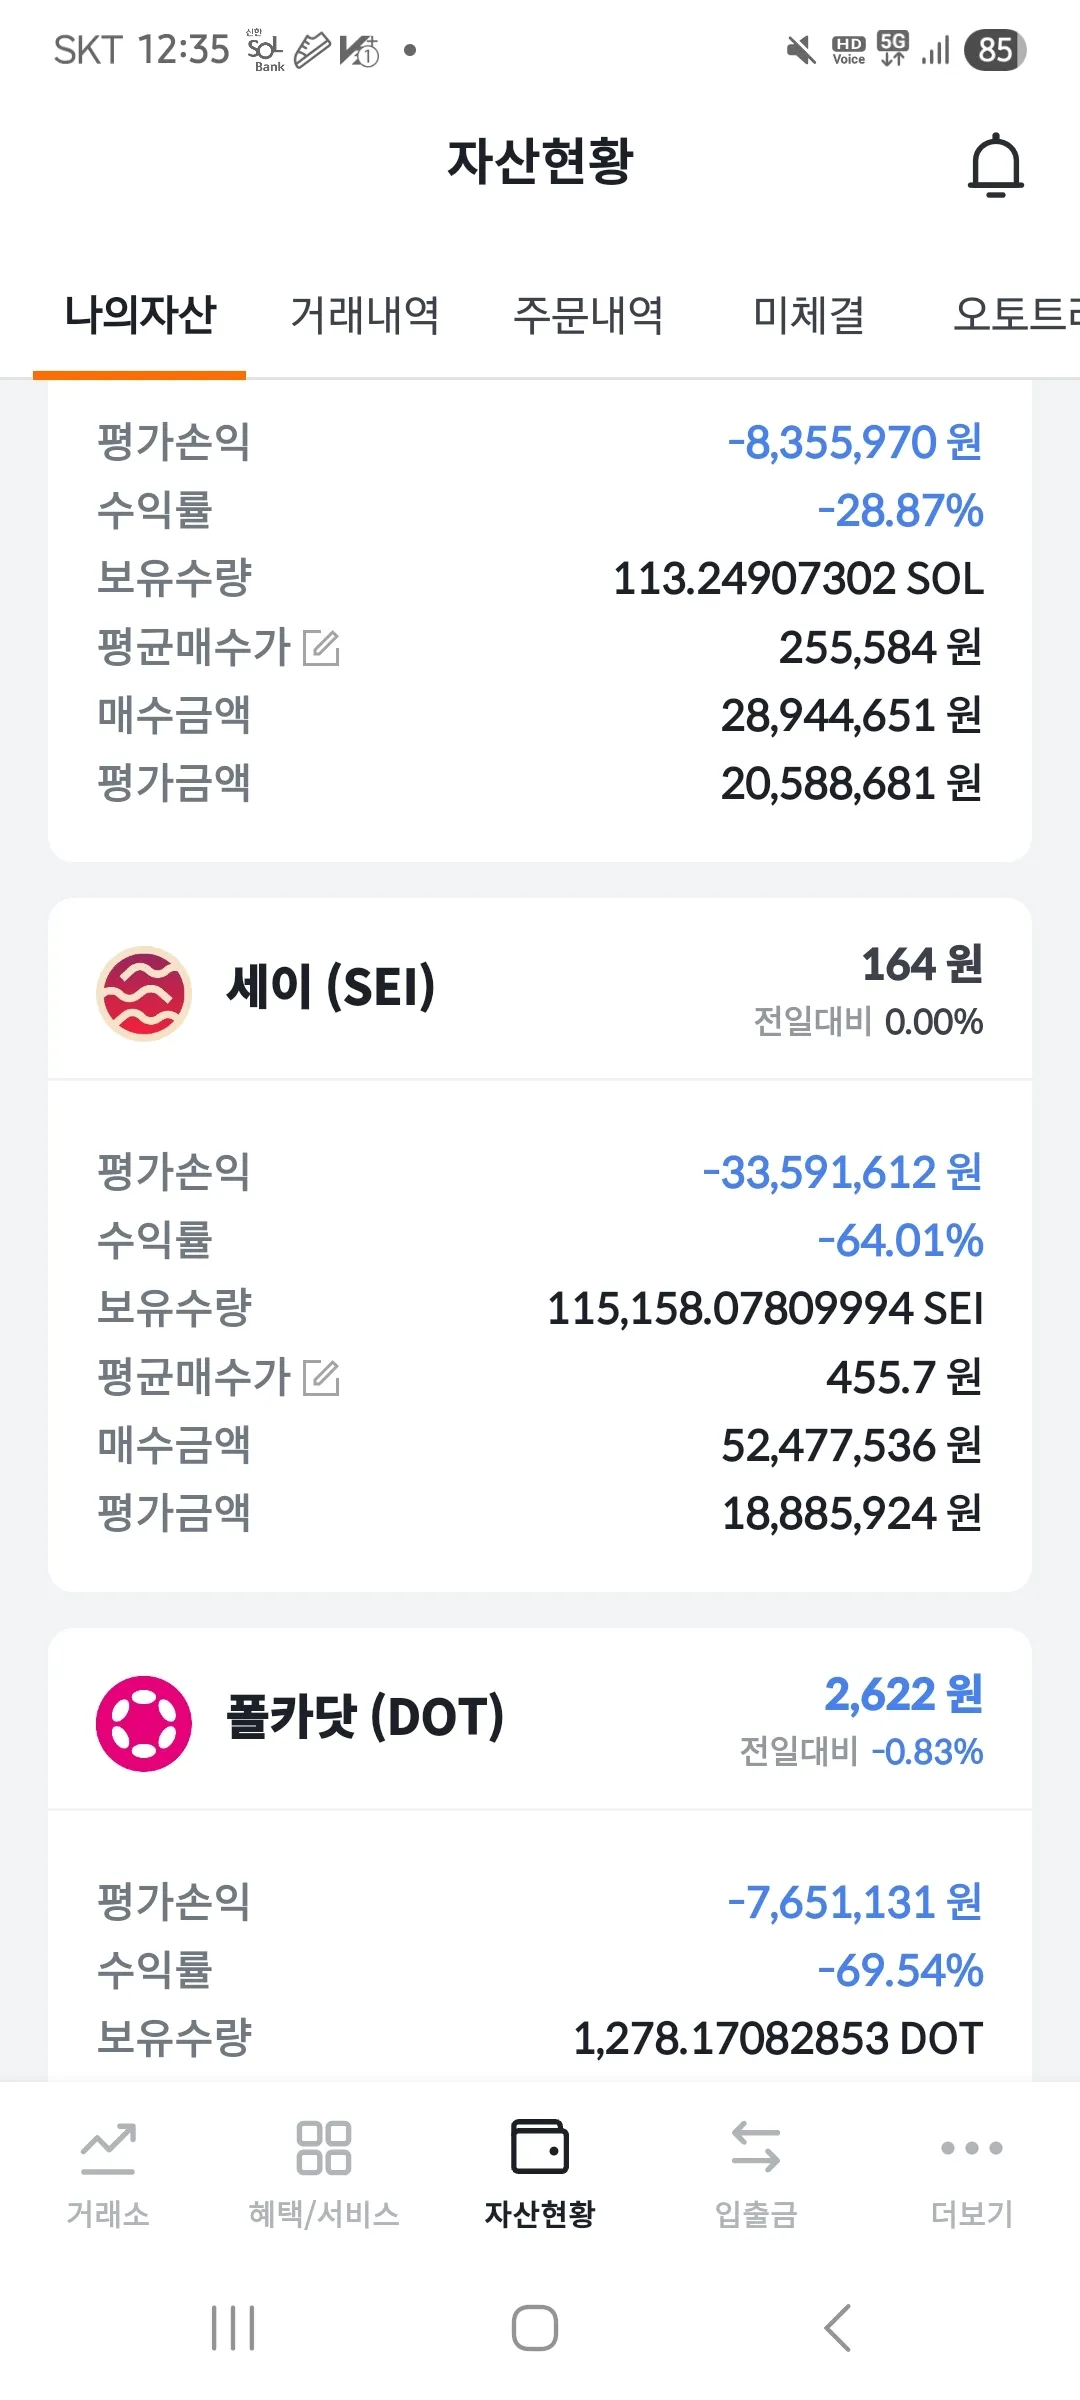Edit SEI average purchase price pencil icon
1080x2400 pixels.
click(322, 1378)
